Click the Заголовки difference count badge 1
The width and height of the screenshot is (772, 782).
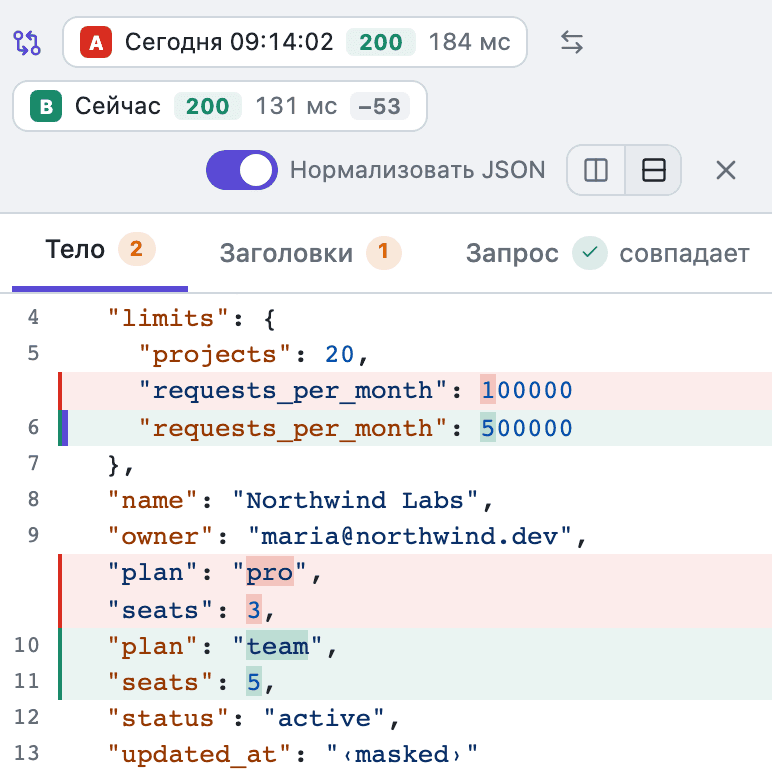(384, 252)
